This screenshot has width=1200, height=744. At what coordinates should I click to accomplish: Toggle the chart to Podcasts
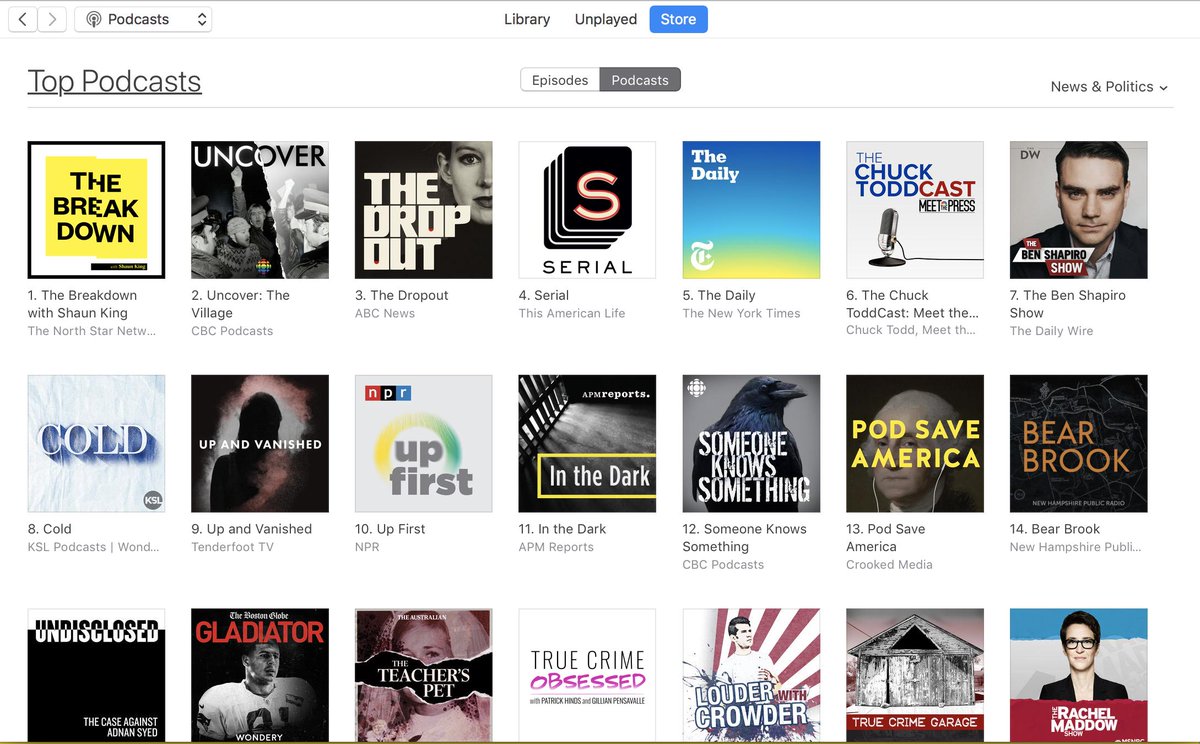pyautogui.click(x=640, y=80)
